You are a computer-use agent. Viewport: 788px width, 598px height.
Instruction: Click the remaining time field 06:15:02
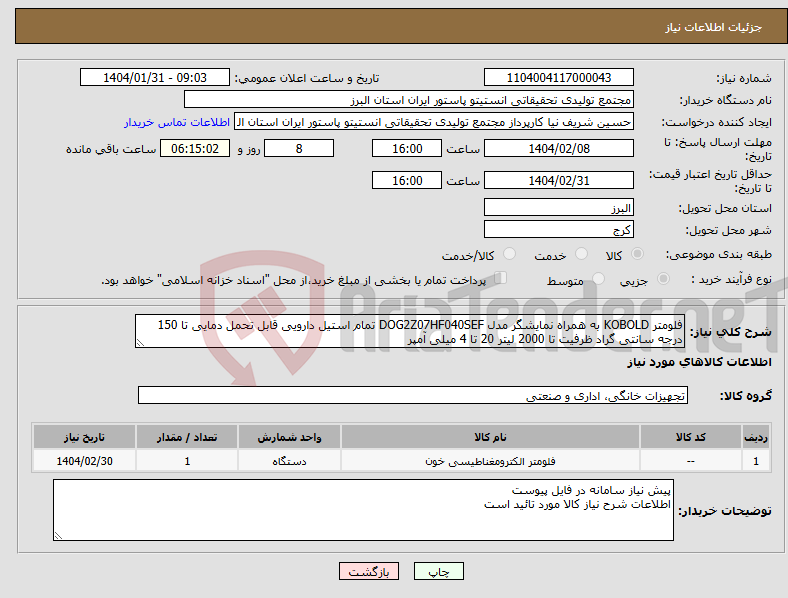point(195,148)
